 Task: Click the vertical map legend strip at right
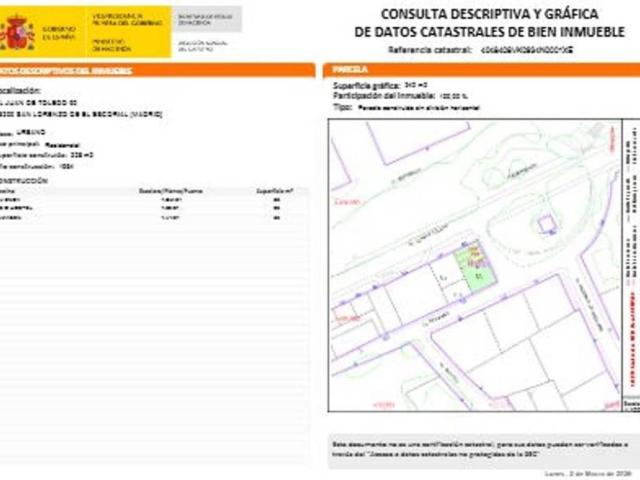[631, 265]
